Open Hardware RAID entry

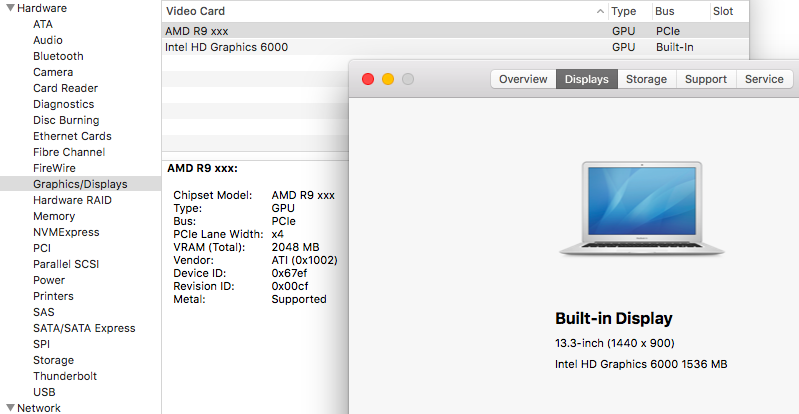click(72, 200)
